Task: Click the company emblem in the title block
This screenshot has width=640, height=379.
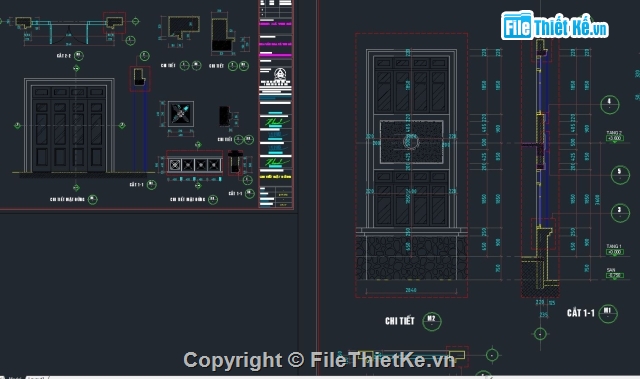Action: [280, 74]
